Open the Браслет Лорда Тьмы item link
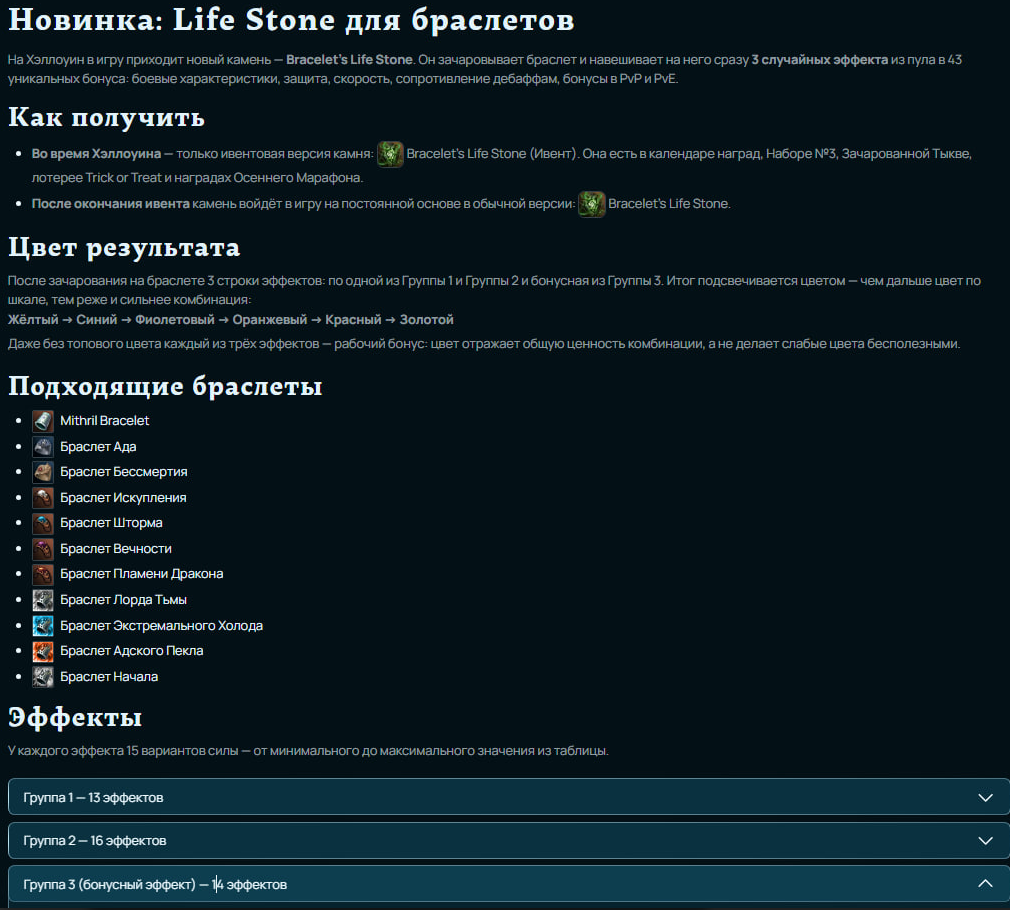Viewport: 1010px width, 910px height. click(123, 599)
